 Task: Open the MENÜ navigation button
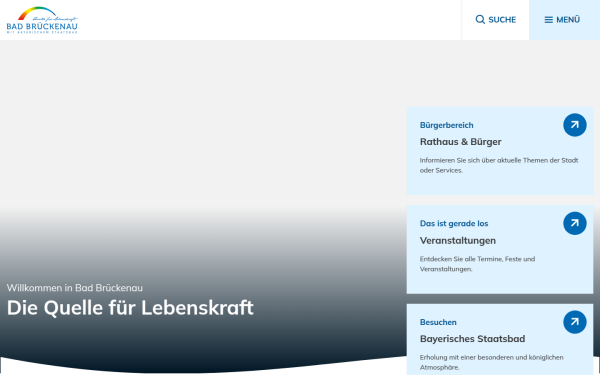(564, 20)
